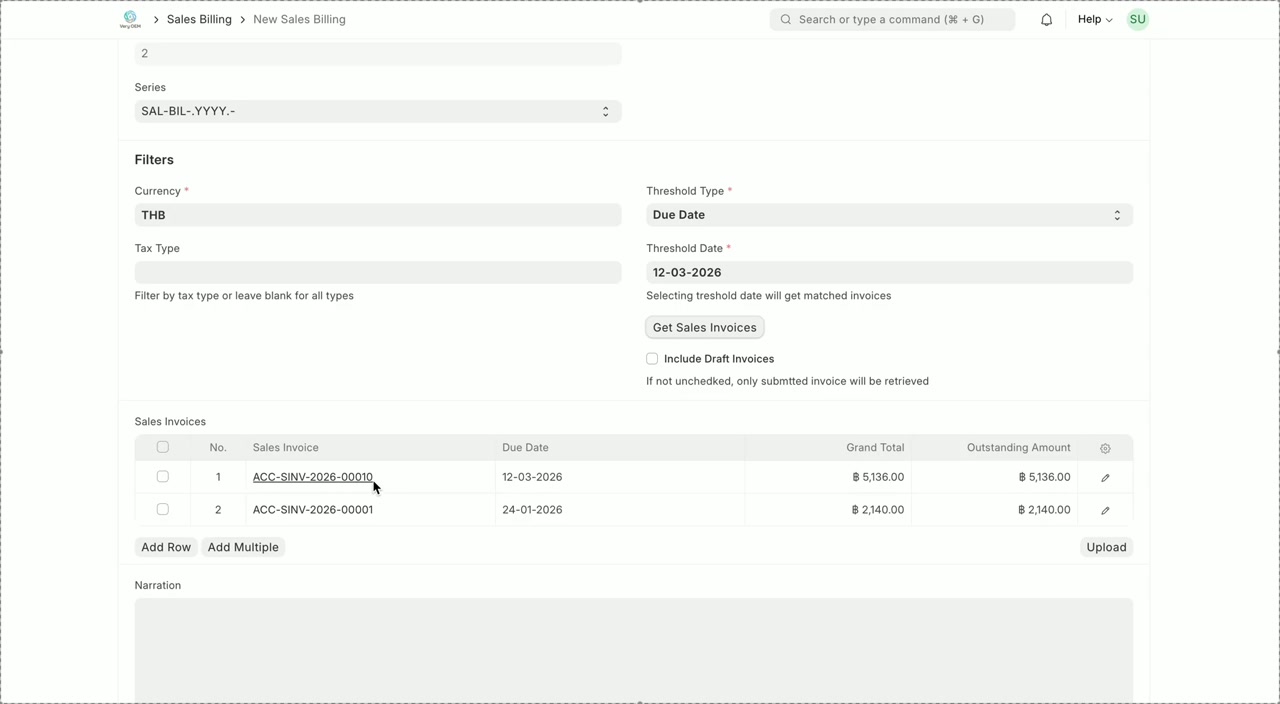Open the ACC-SINV-2026-00010 invoice link
1280x704 pixels.
(x=312, y=477)
